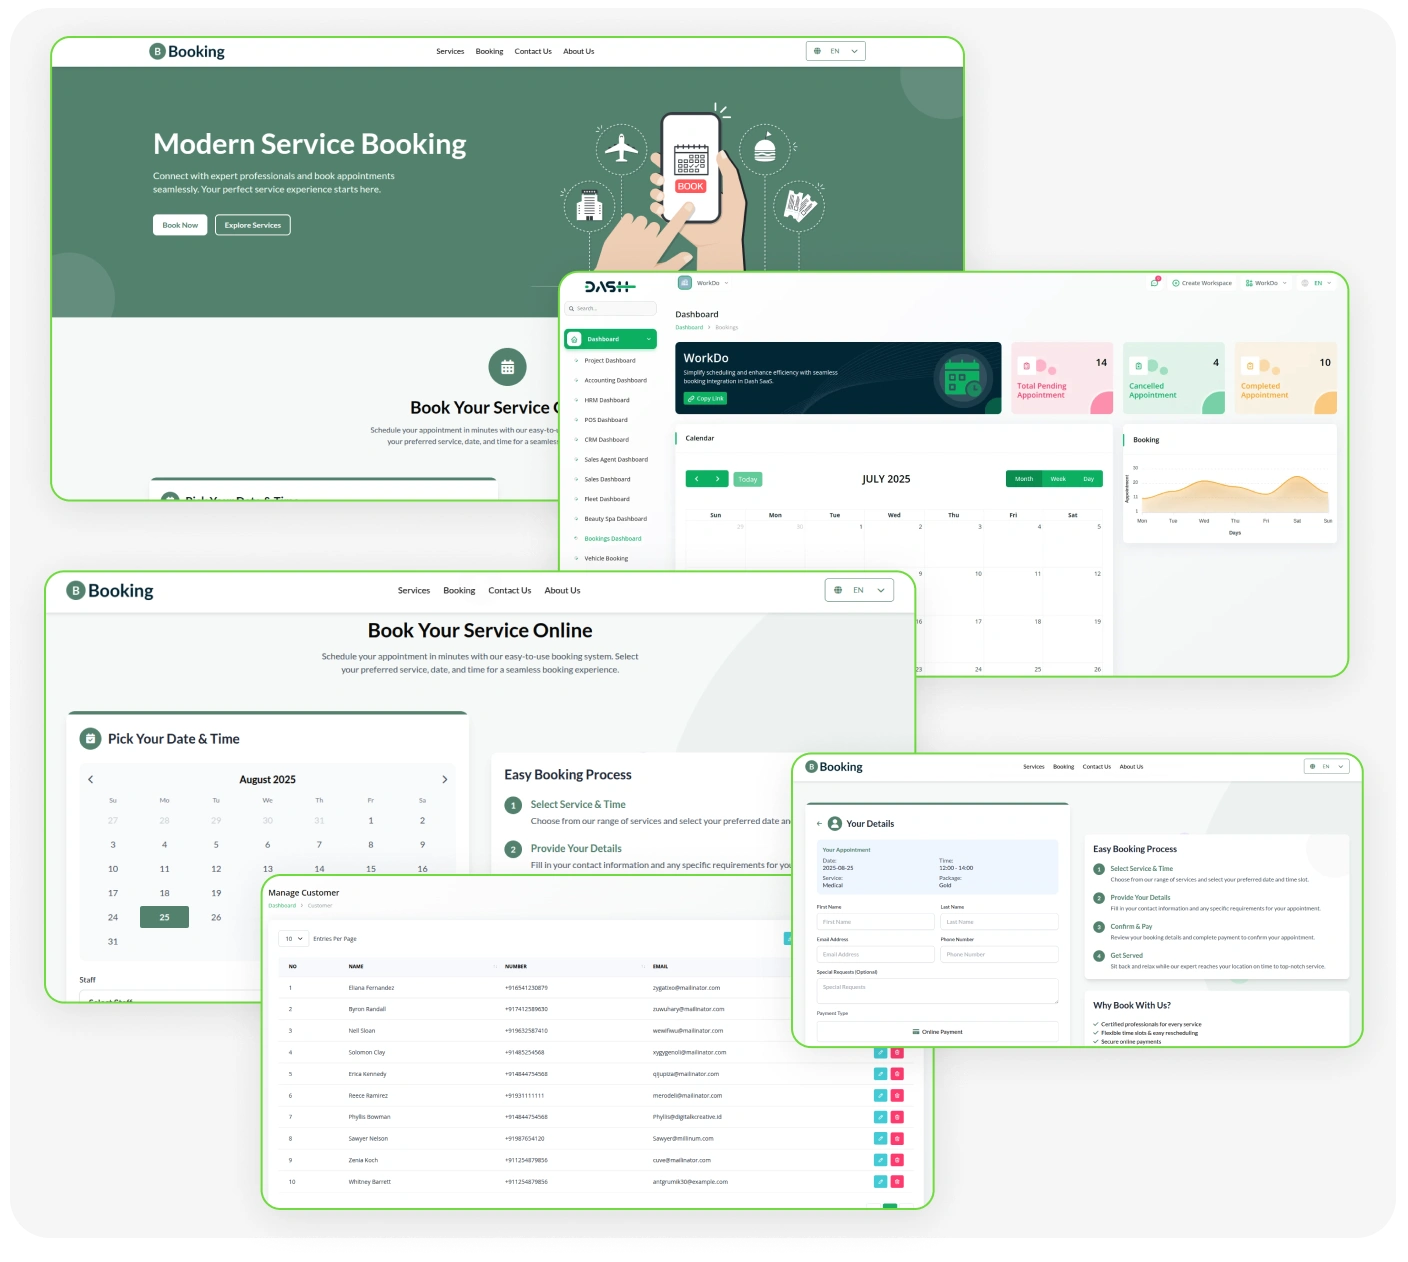Select August 25 in the date picker
Image resolution: width=1408 pixels, height=1262 pixels.
(x=164, y=917)
